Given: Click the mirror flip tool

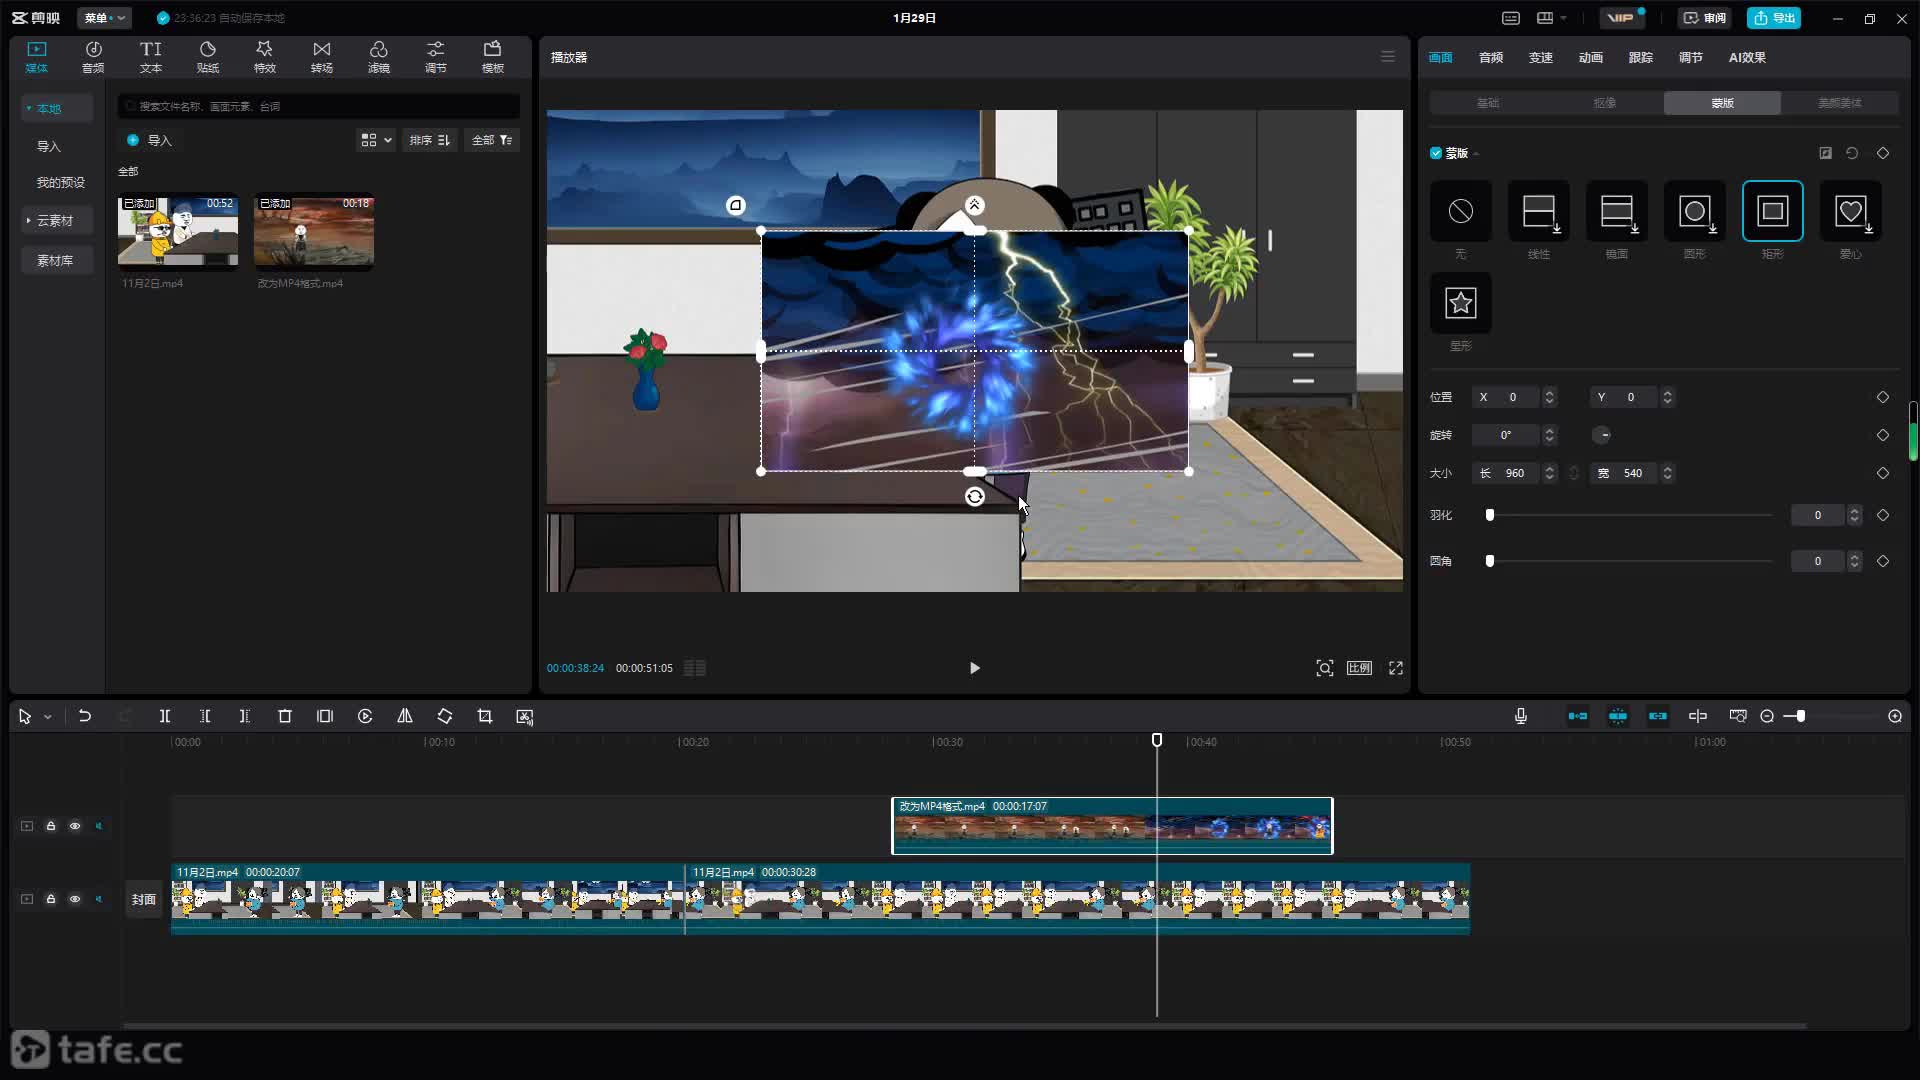Looking at the screenshot, I should 405,716.
